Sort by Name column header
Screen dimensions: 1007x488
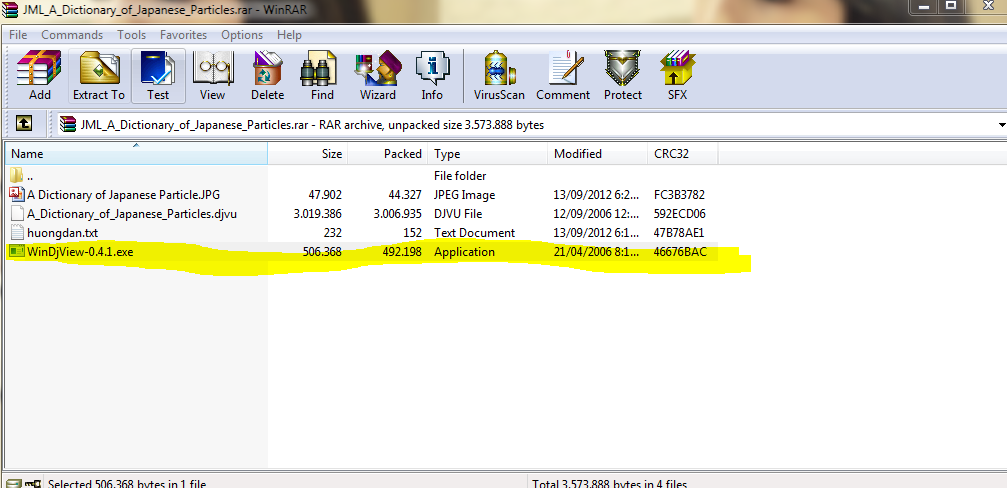pyautogui.click(x=136, y=154)
